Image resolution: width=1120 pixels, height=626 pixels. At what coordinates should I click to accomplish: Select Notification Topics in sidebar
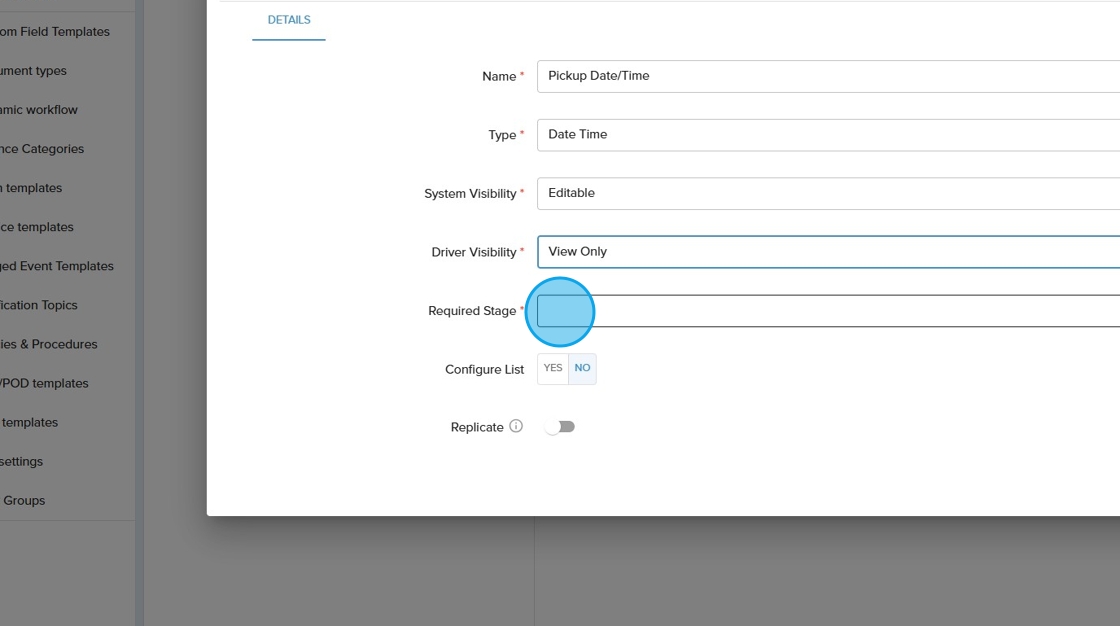pyautogui.click(x=38, y=305)
